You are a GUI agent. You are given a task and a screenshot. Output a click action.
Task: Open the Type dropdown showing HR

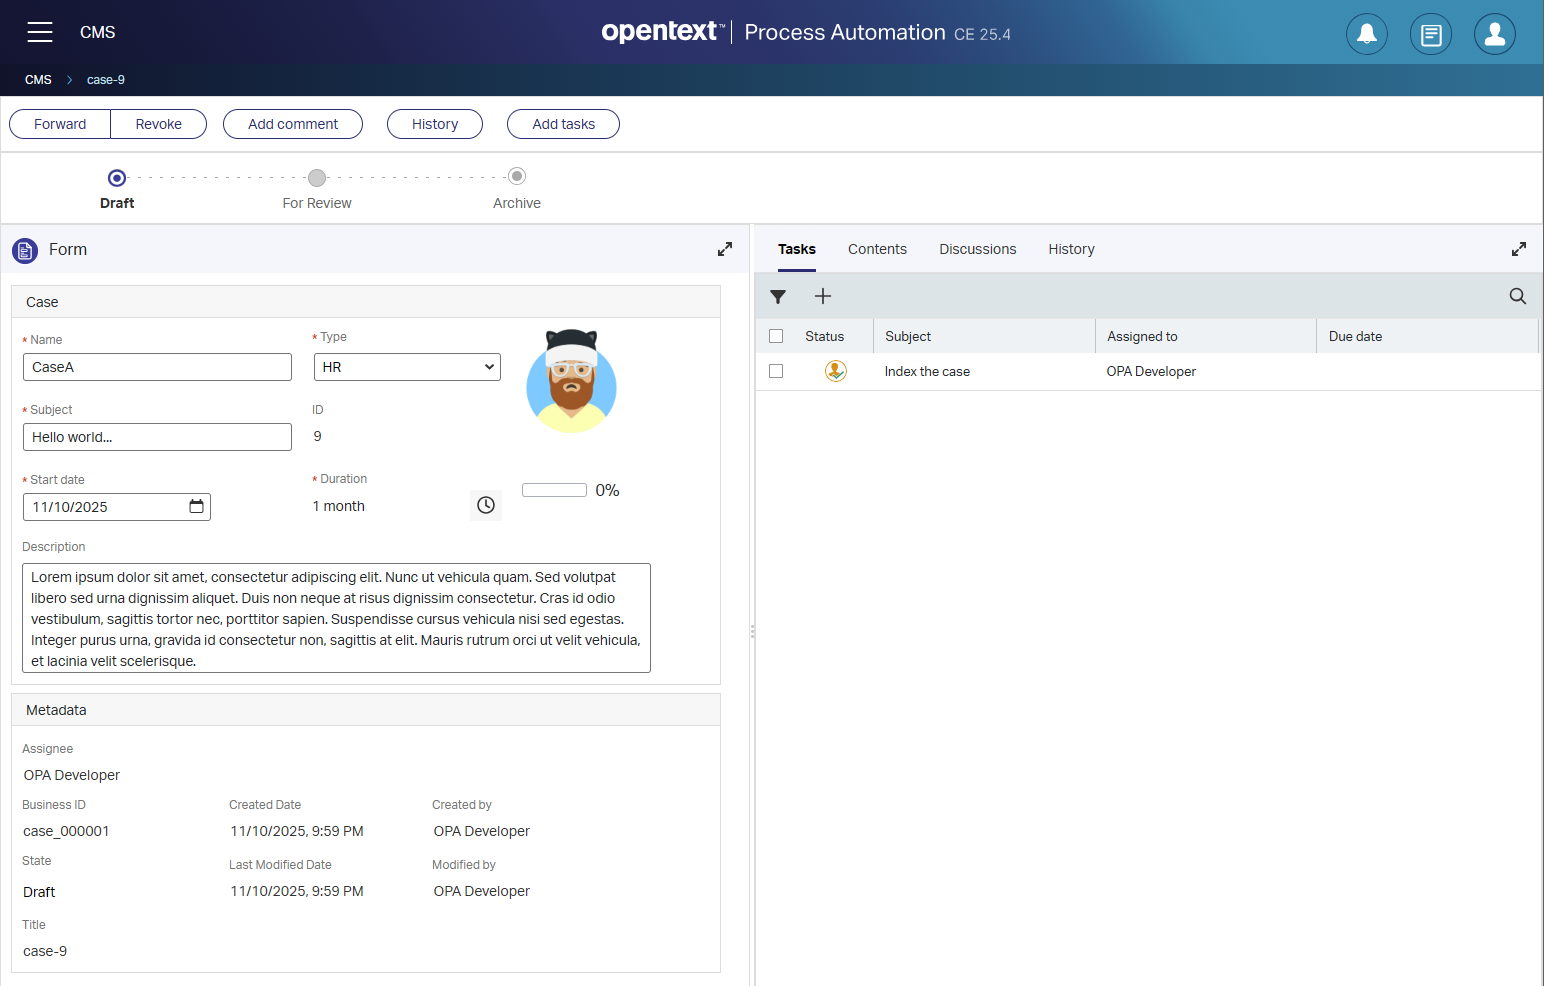407,367
